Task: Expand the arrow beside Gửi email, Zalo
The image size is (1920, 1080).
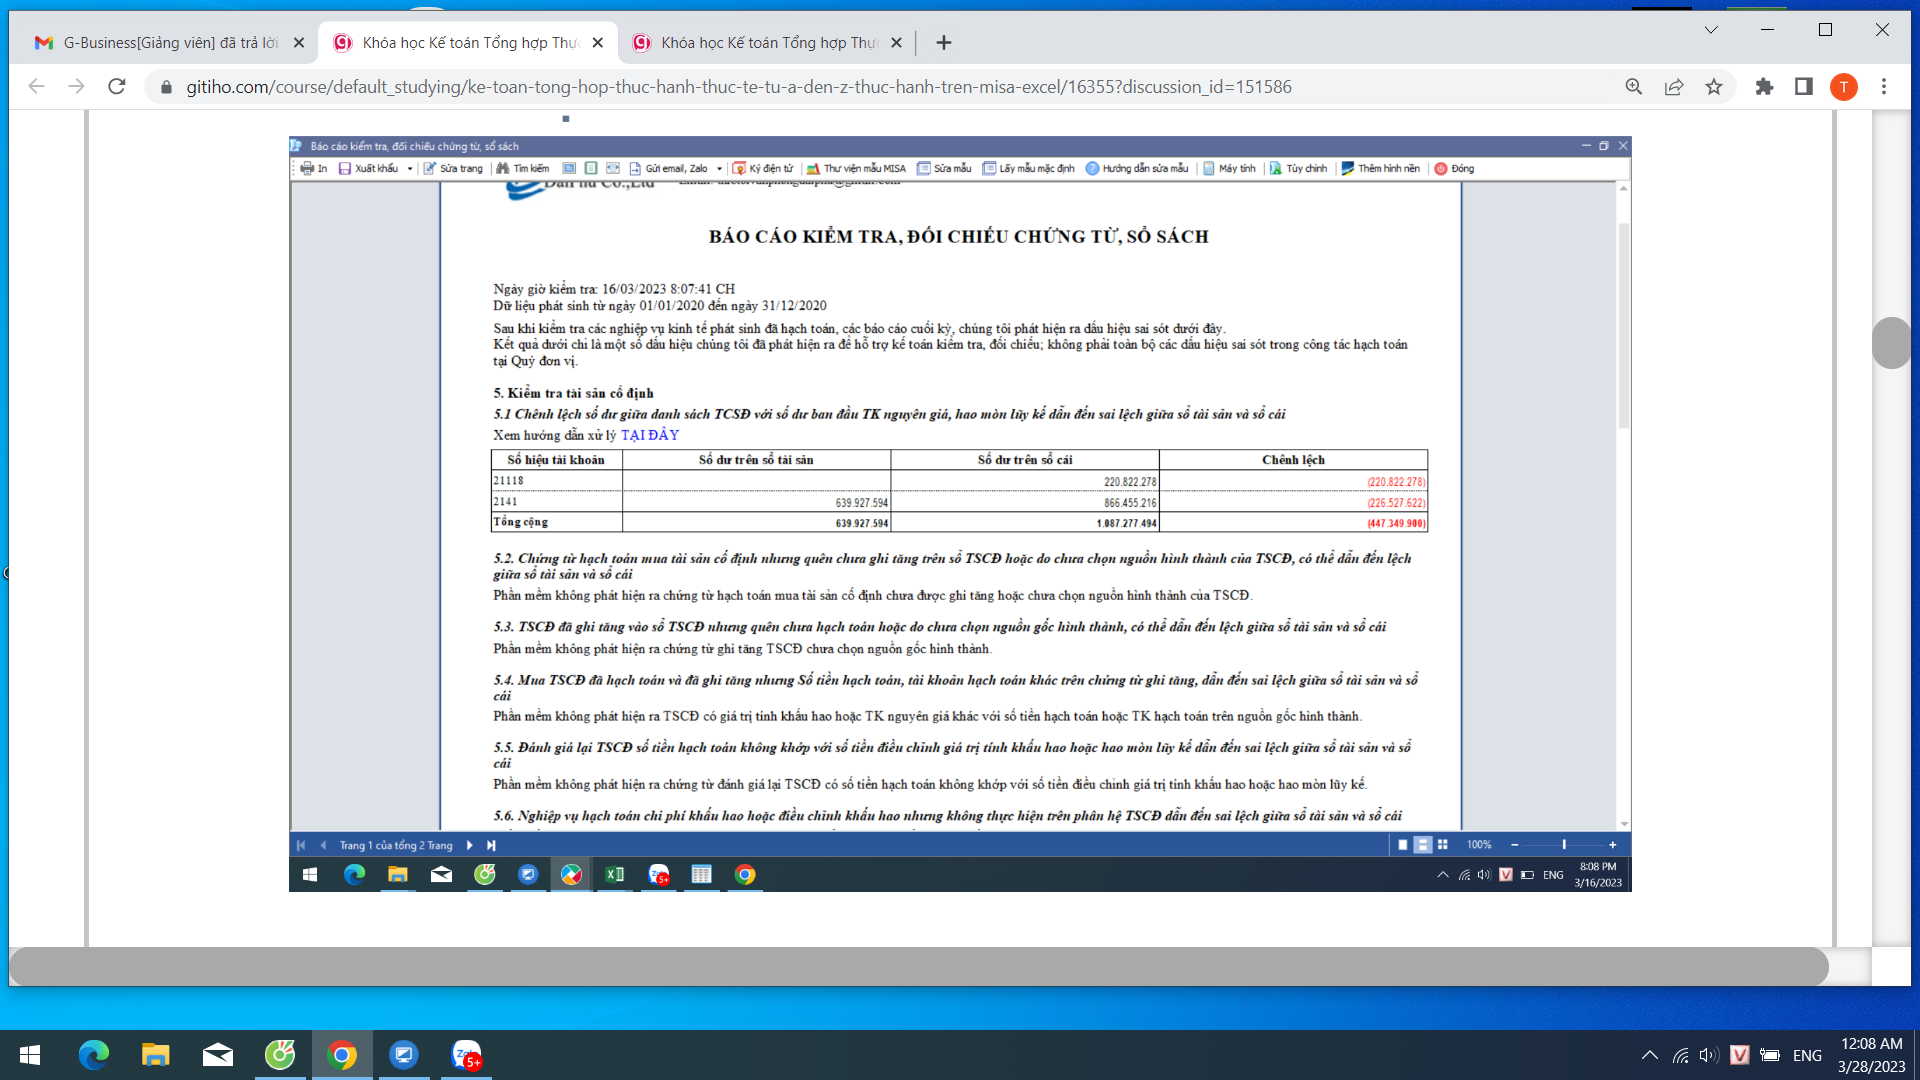Action: 720,169
